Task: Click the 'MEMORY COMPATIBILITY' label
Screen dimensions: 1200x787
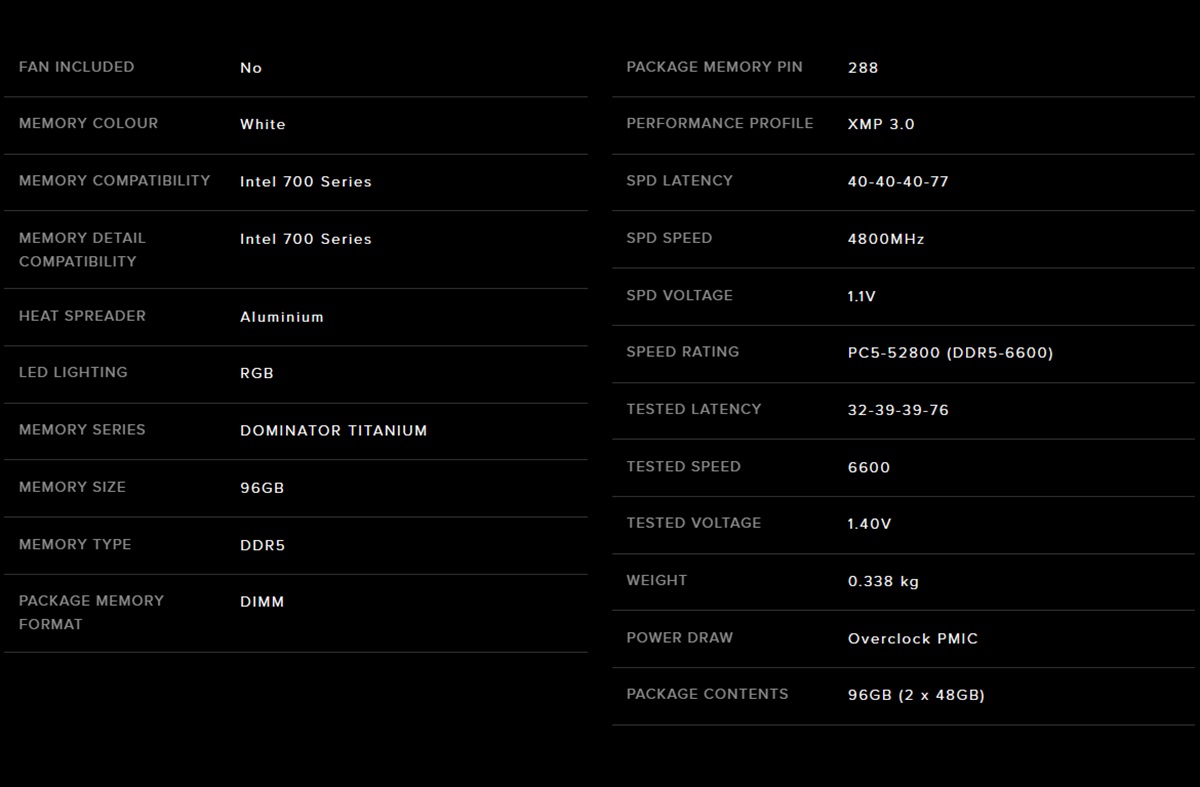Action: click(x=115, y=180)
